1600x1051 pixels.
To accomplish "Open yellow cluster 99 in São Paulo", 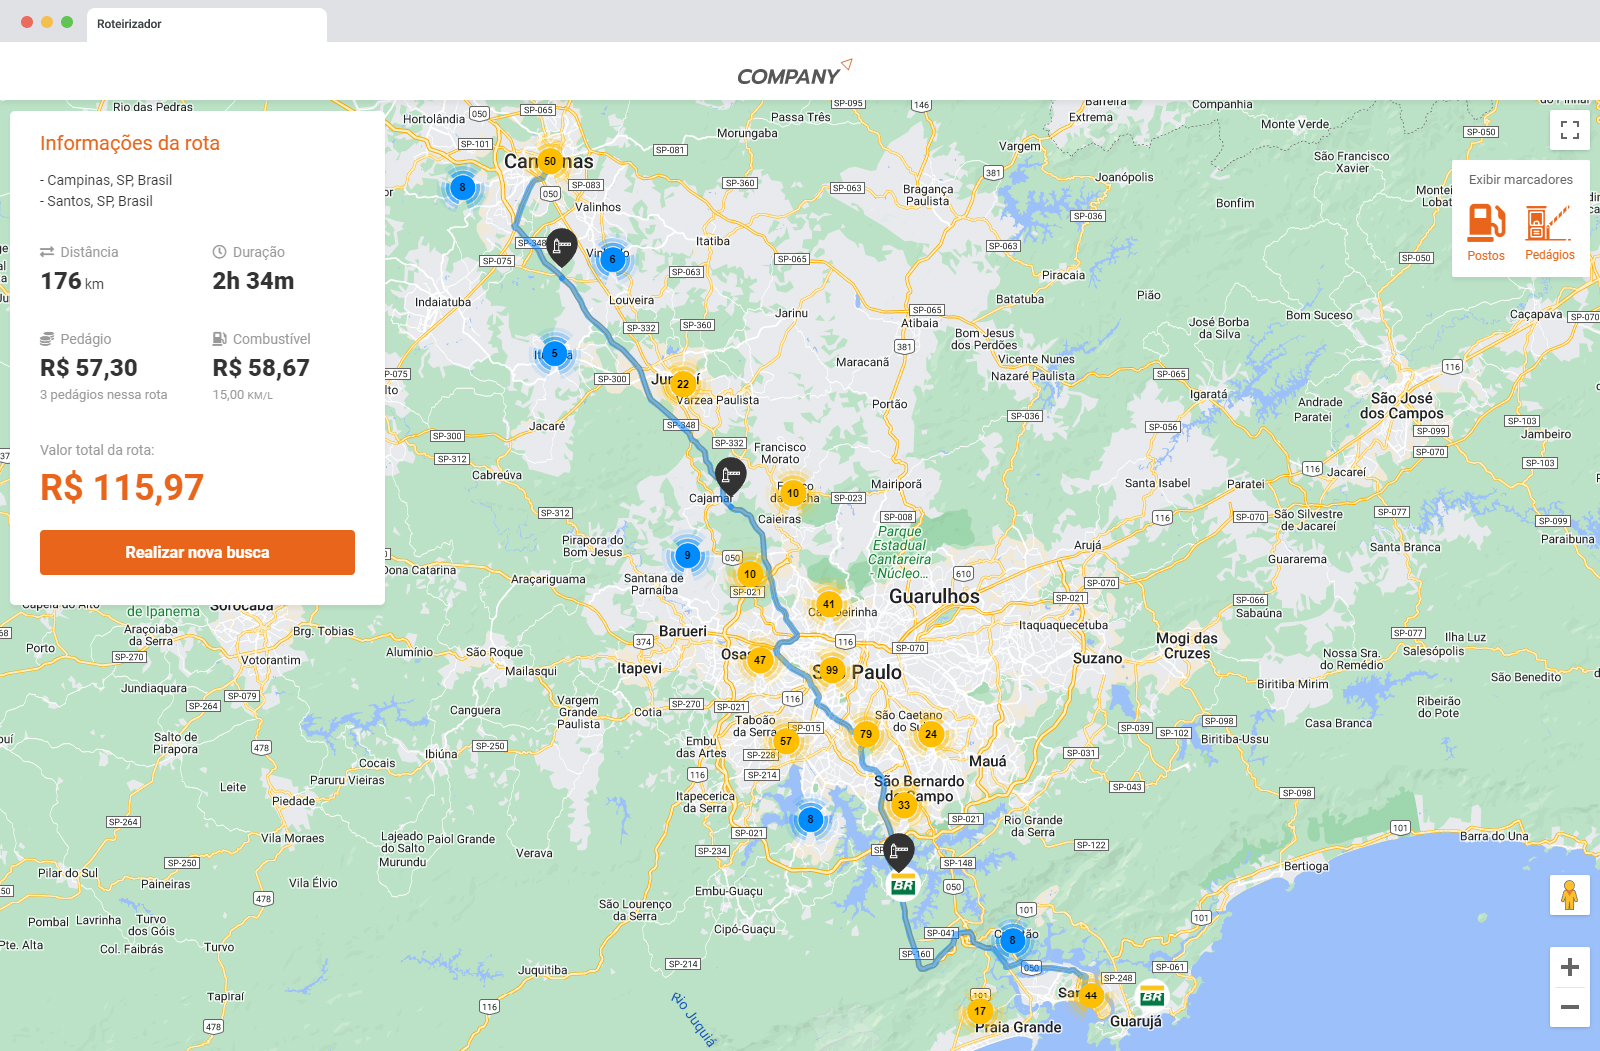I will click(832, 670).
